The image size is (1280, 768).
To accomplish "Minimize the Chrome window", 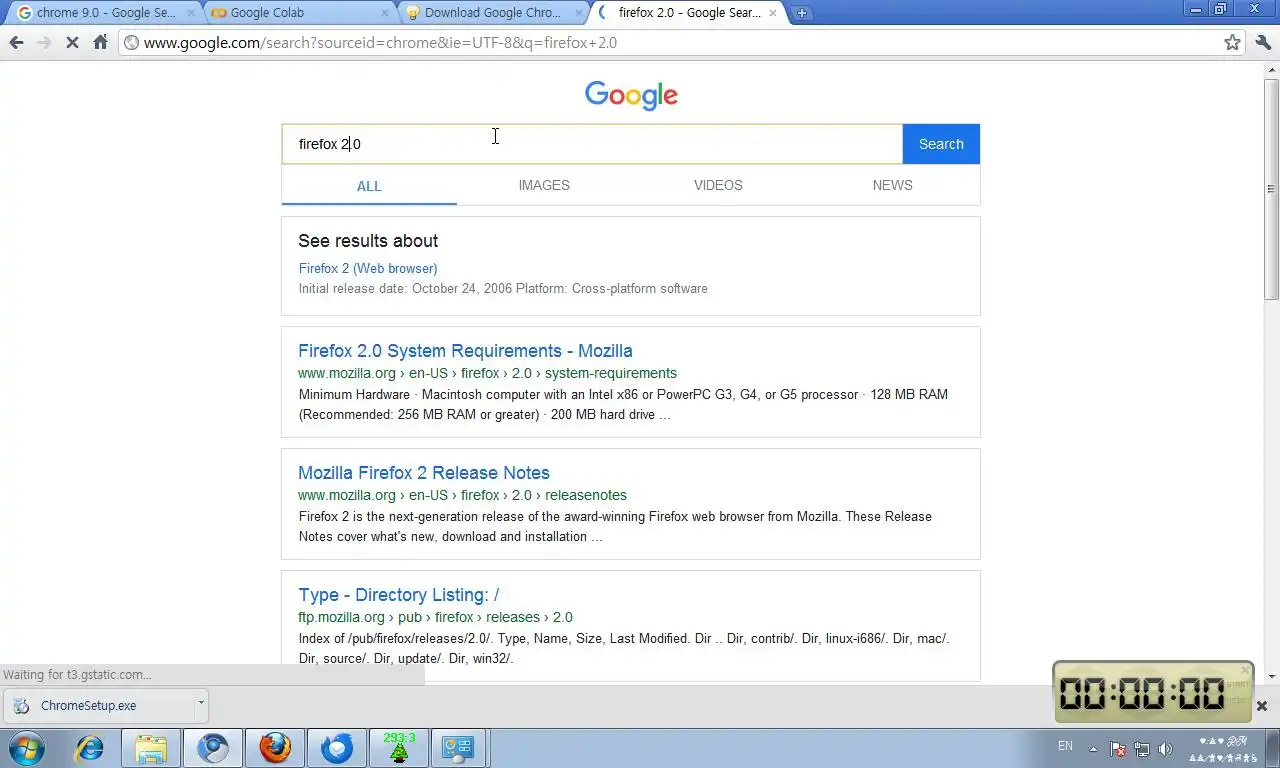I will [1195, 9].
